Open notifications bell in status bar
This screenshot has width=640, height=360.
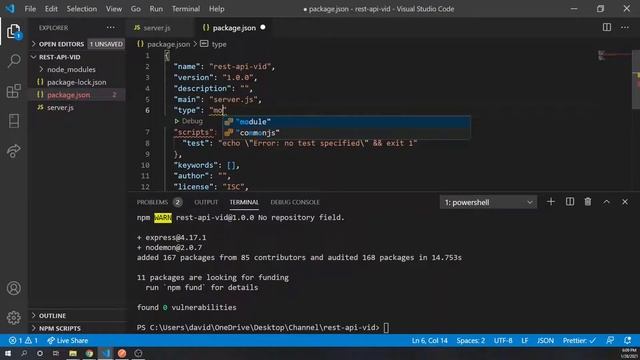pos(627,340)
